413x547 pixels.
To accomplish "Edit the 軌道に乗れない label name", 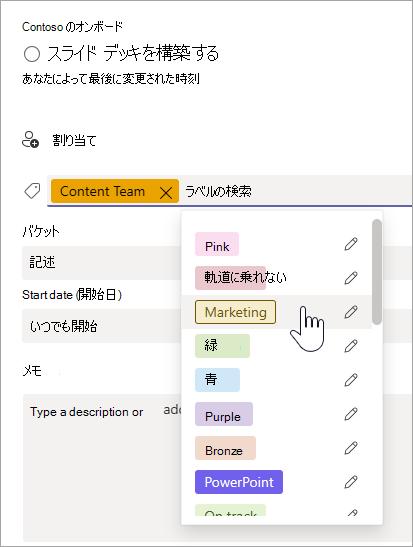I will coord(351,278).
